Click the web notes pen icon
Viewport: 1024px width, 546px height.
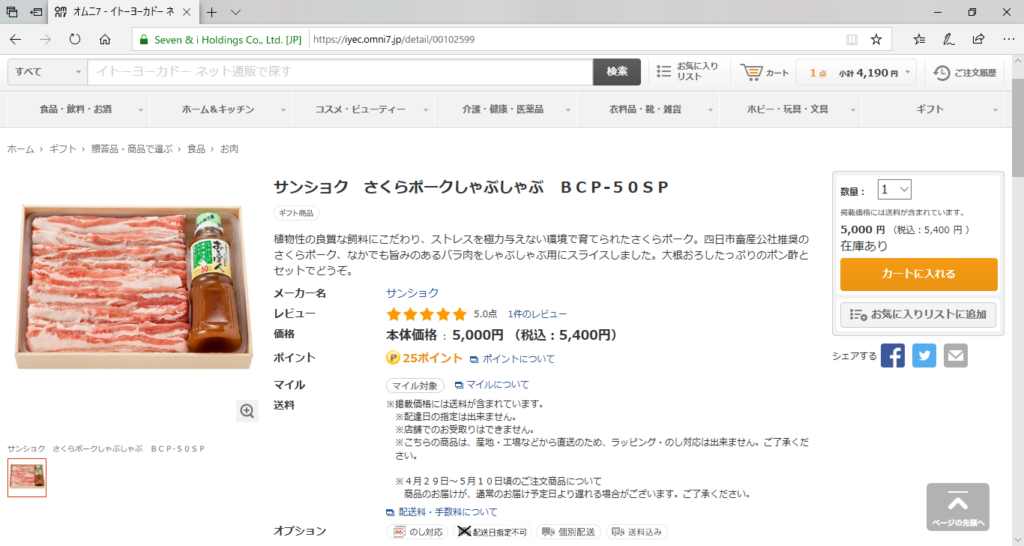(949, 39)
